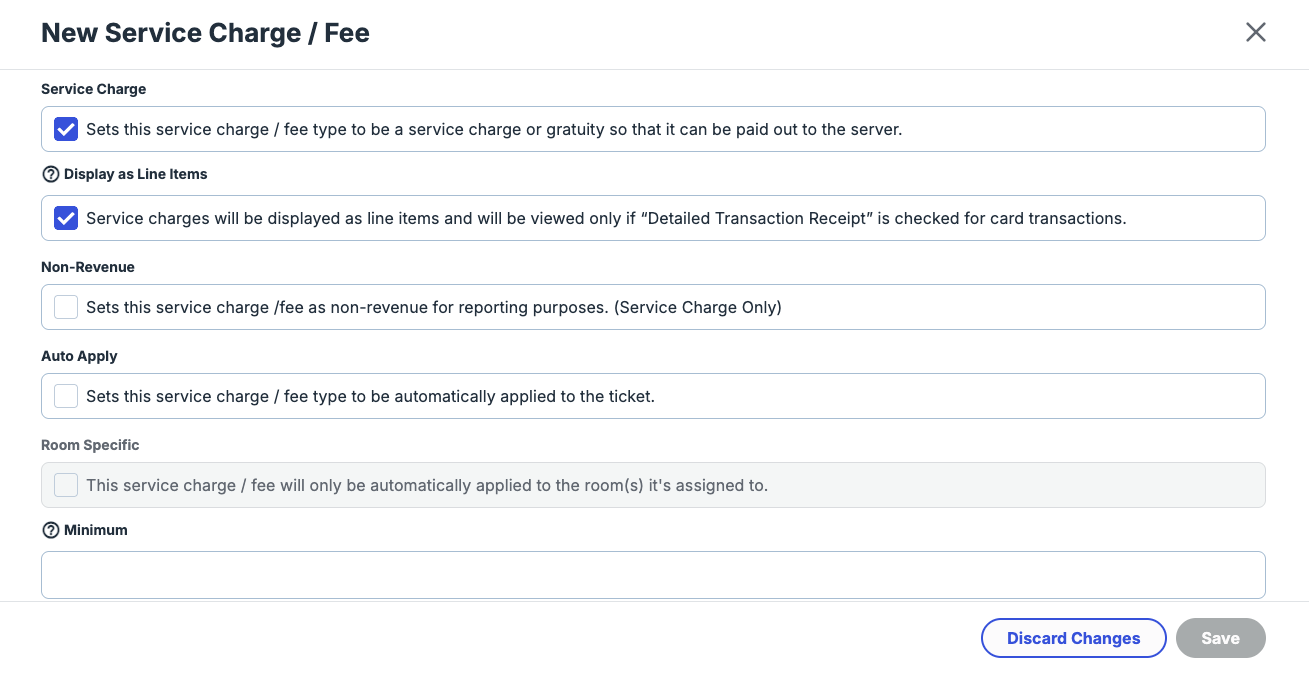The width and height of the screenshot is (1309, 678).
Task: Click the 'paid out to the server' description text
Action: [494, 129]
